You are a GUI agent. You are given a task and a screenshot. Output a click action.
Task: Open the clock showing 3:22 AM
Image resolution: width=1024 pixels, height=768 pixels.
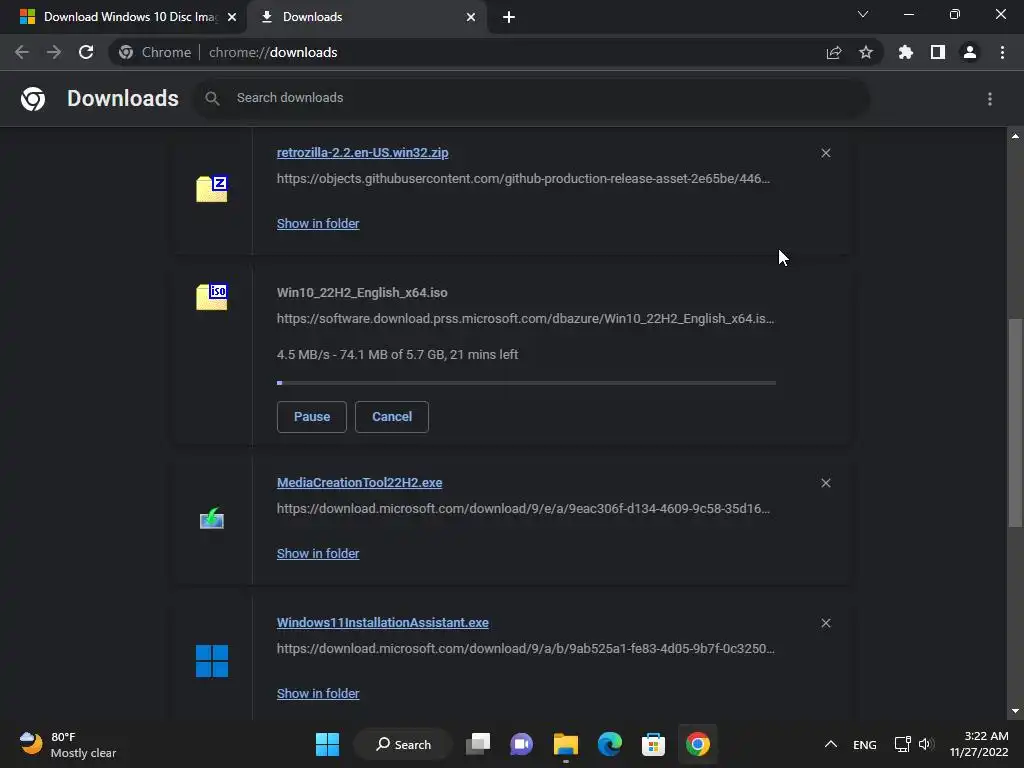pos(979,744)
